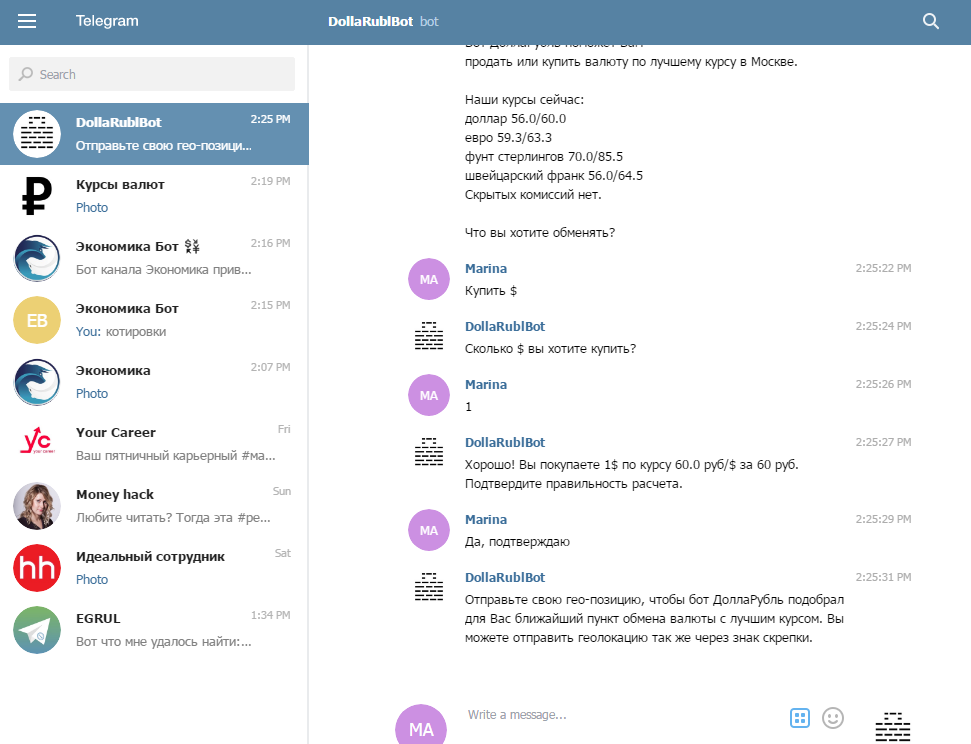Image resolution: width=971 pixels, height=744 pixels.
Task: Click DollaRublBot sender name on last message
Action: click(505, 577)
